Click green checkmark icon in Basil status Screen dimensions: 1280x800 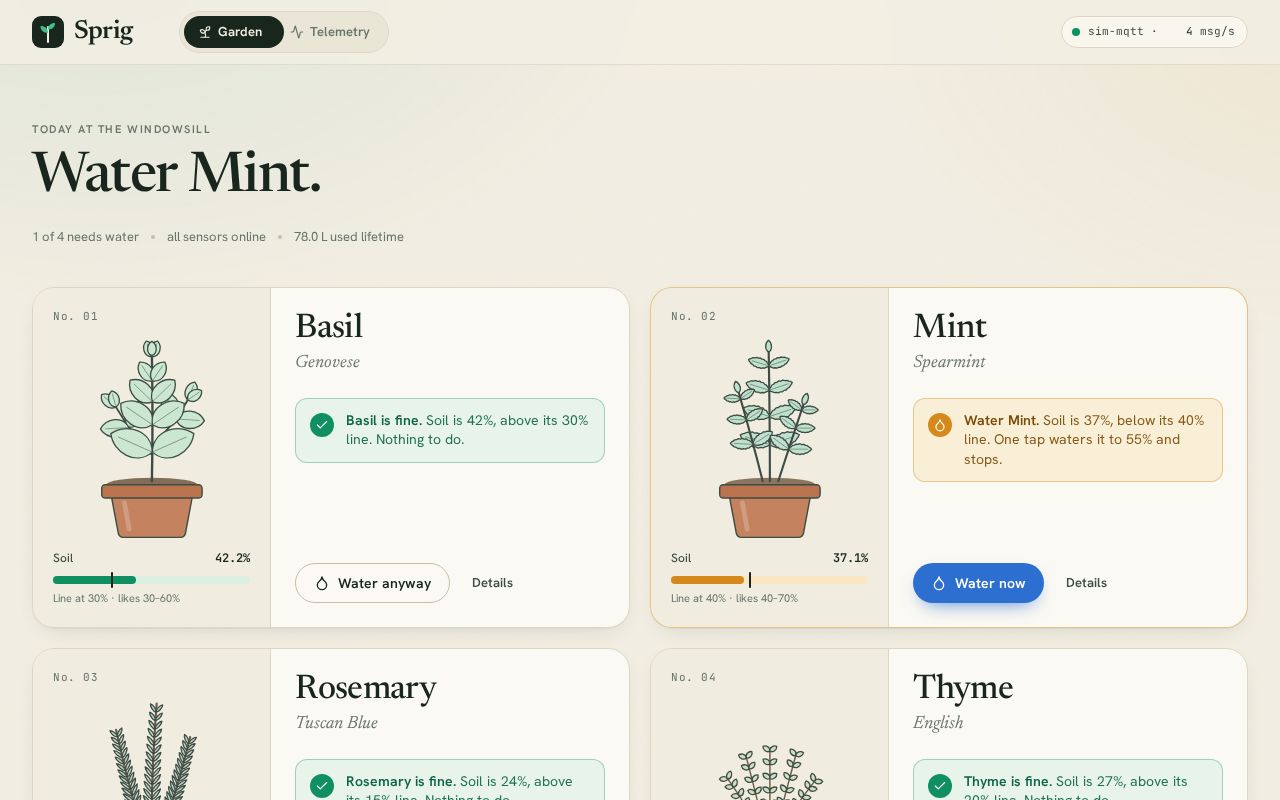pyautogui.click(x=322, y=425)
